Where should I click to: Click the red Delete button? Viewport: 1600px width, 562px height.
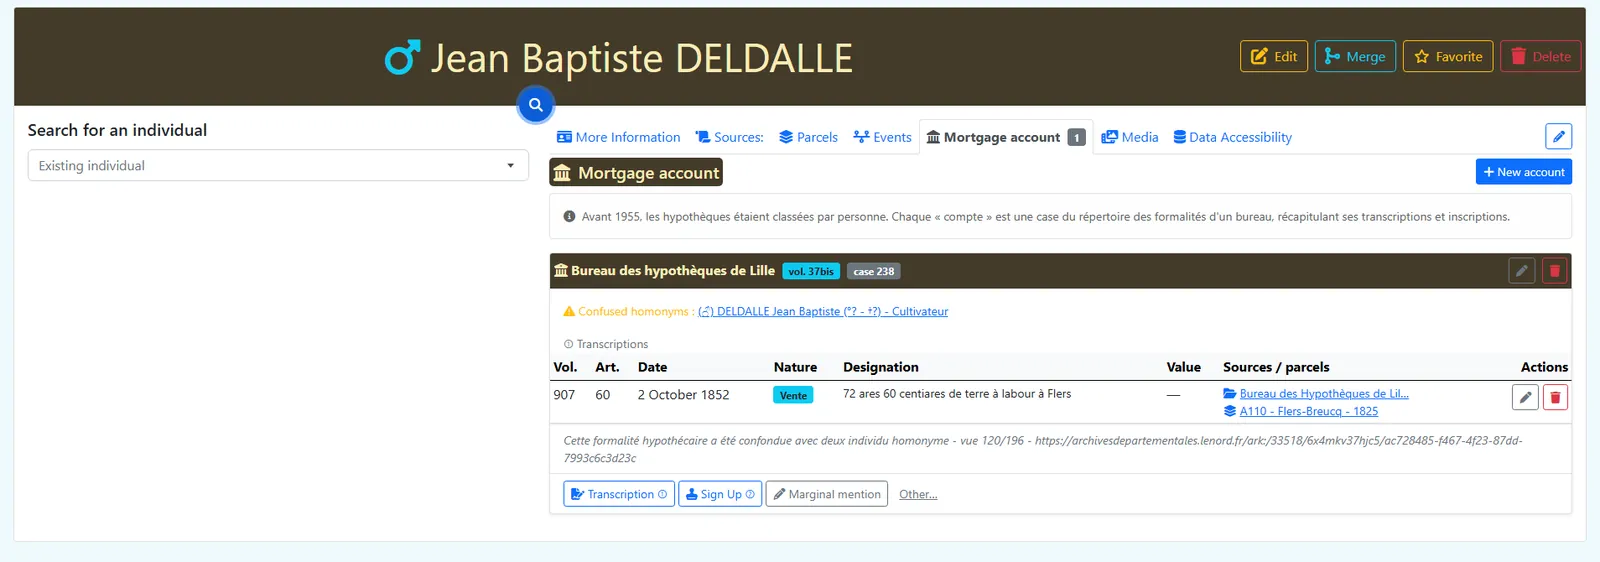coord(1540,56)
